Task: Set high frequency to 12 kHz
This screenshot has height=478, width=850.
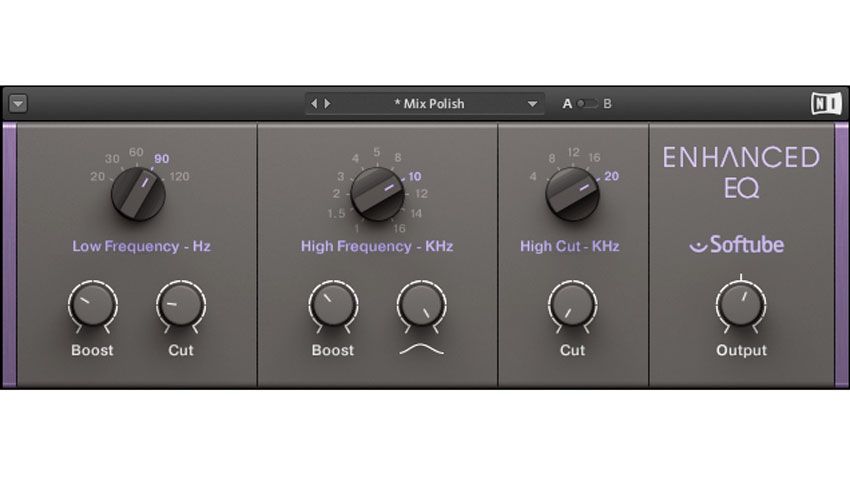Action: tap(421, 194)
